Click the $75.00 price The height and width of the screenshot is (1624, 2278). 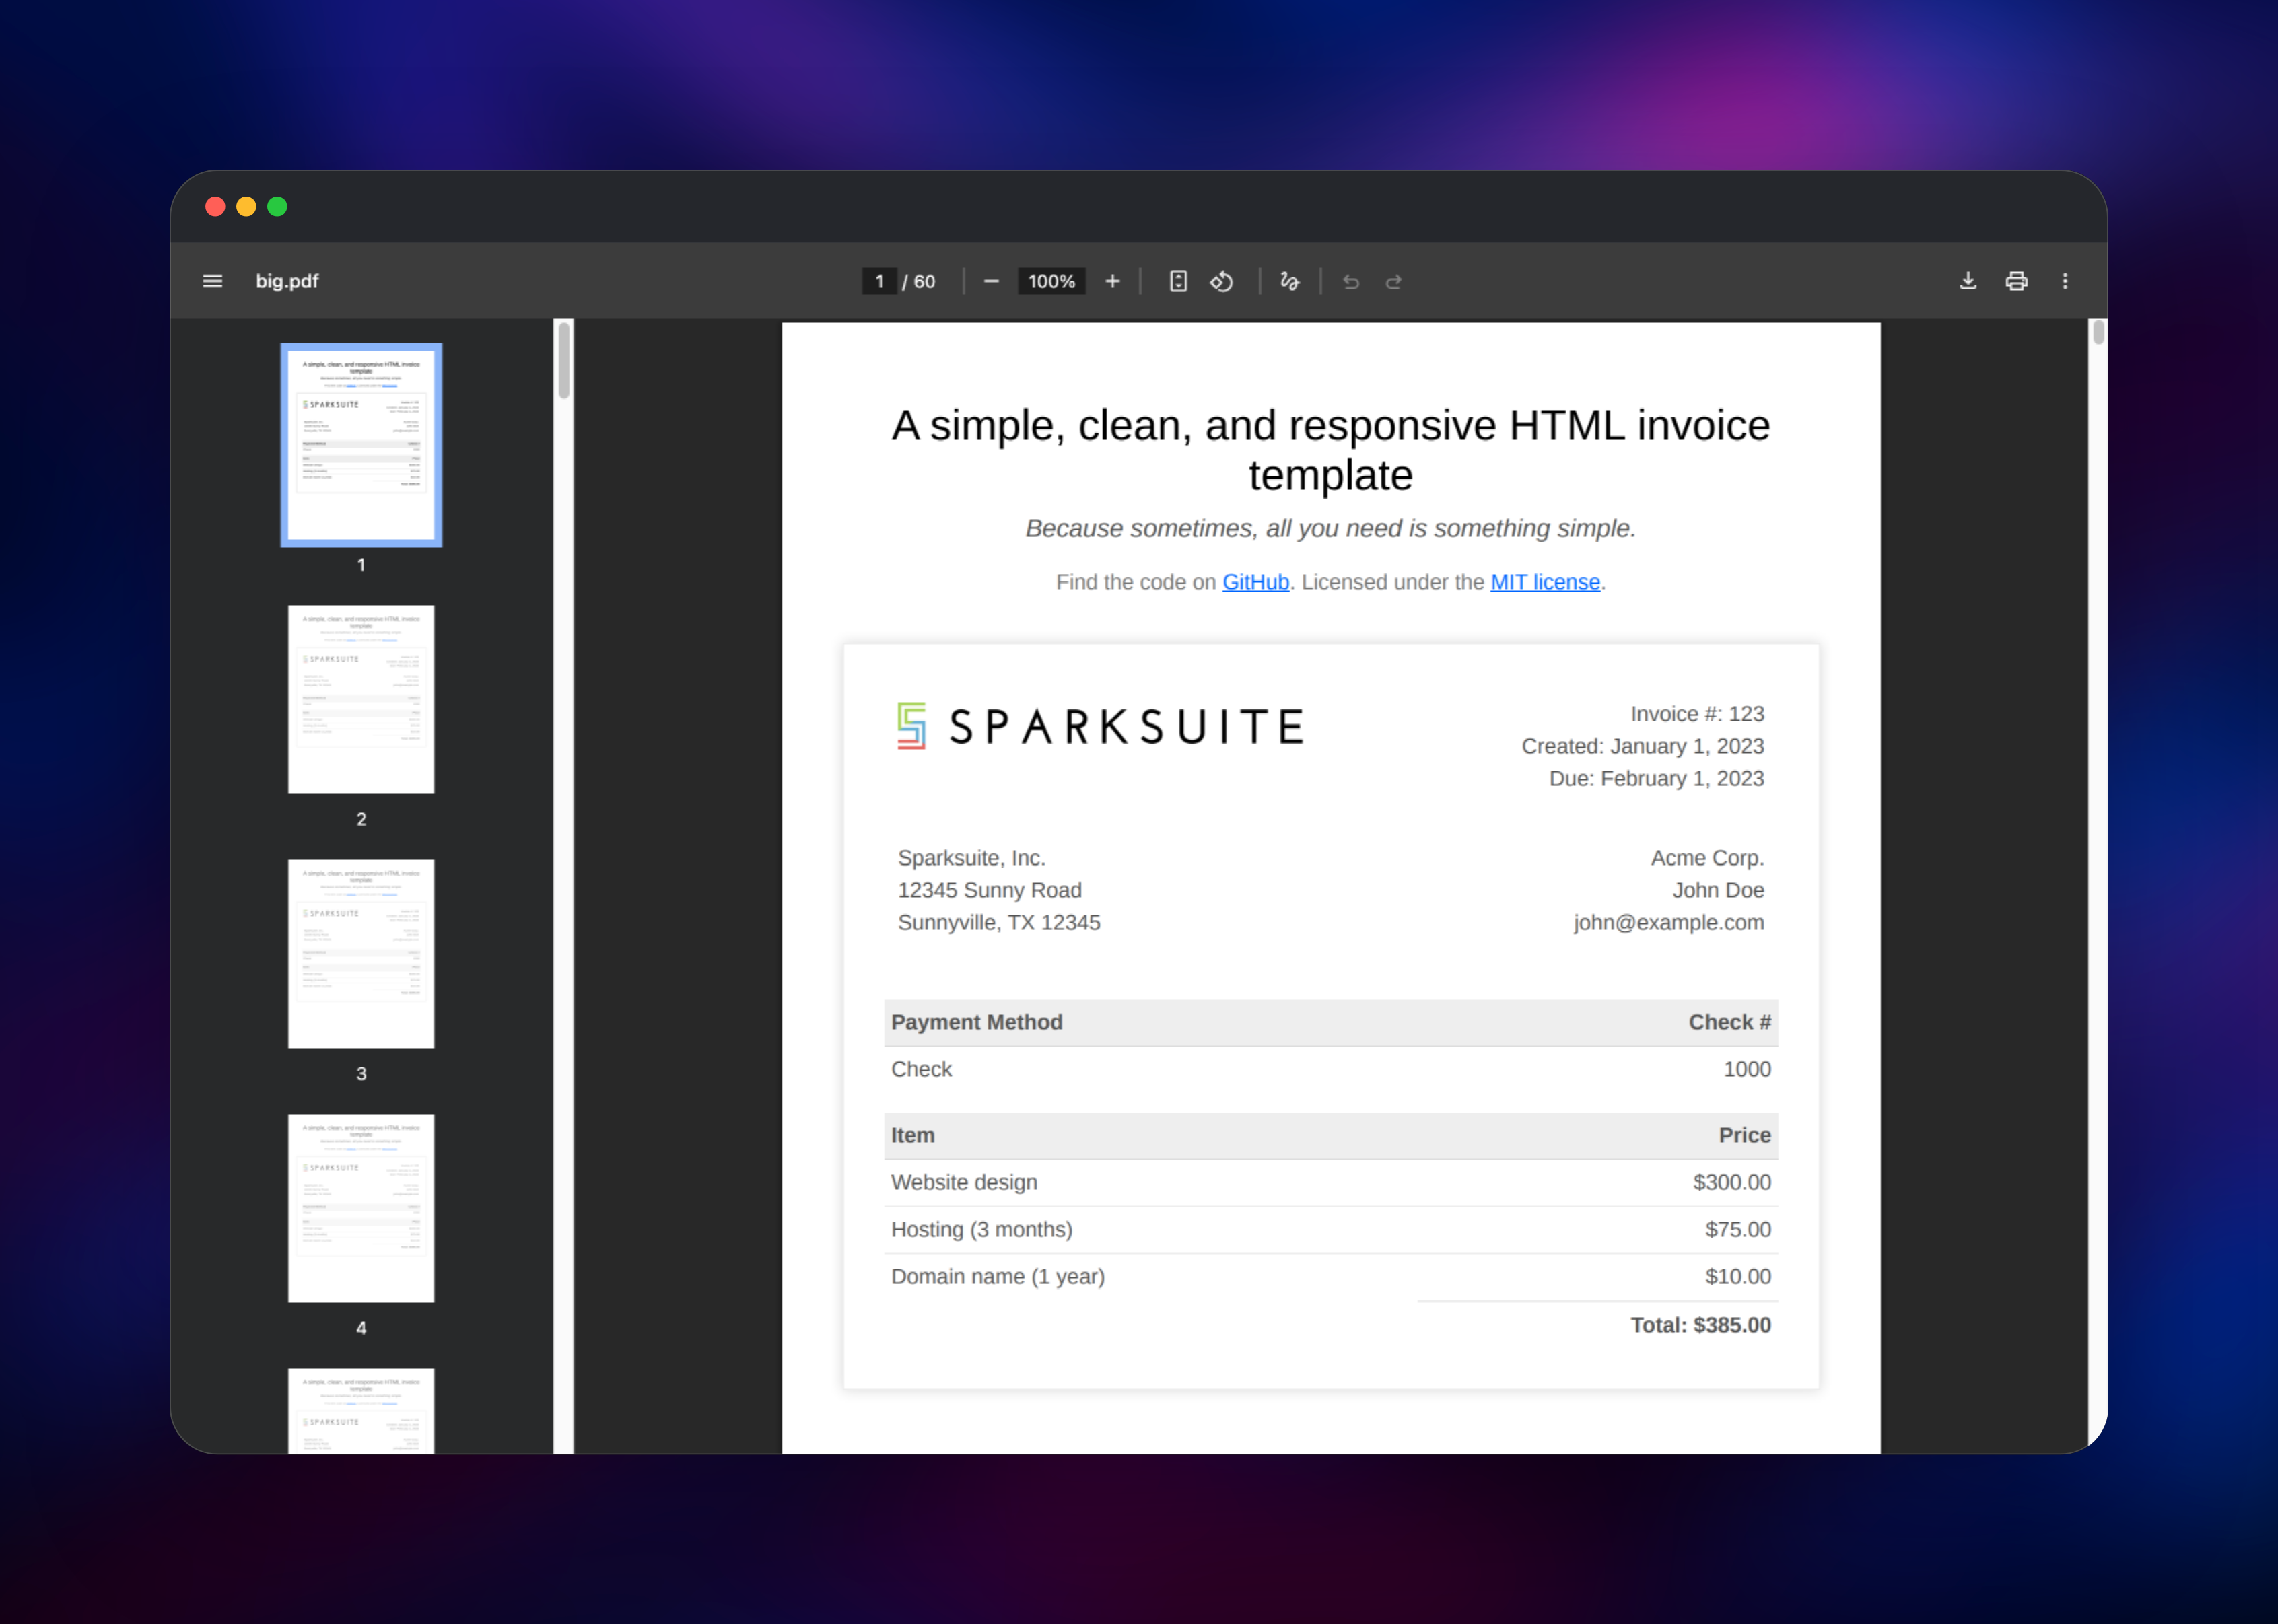pos(1737,1229)
